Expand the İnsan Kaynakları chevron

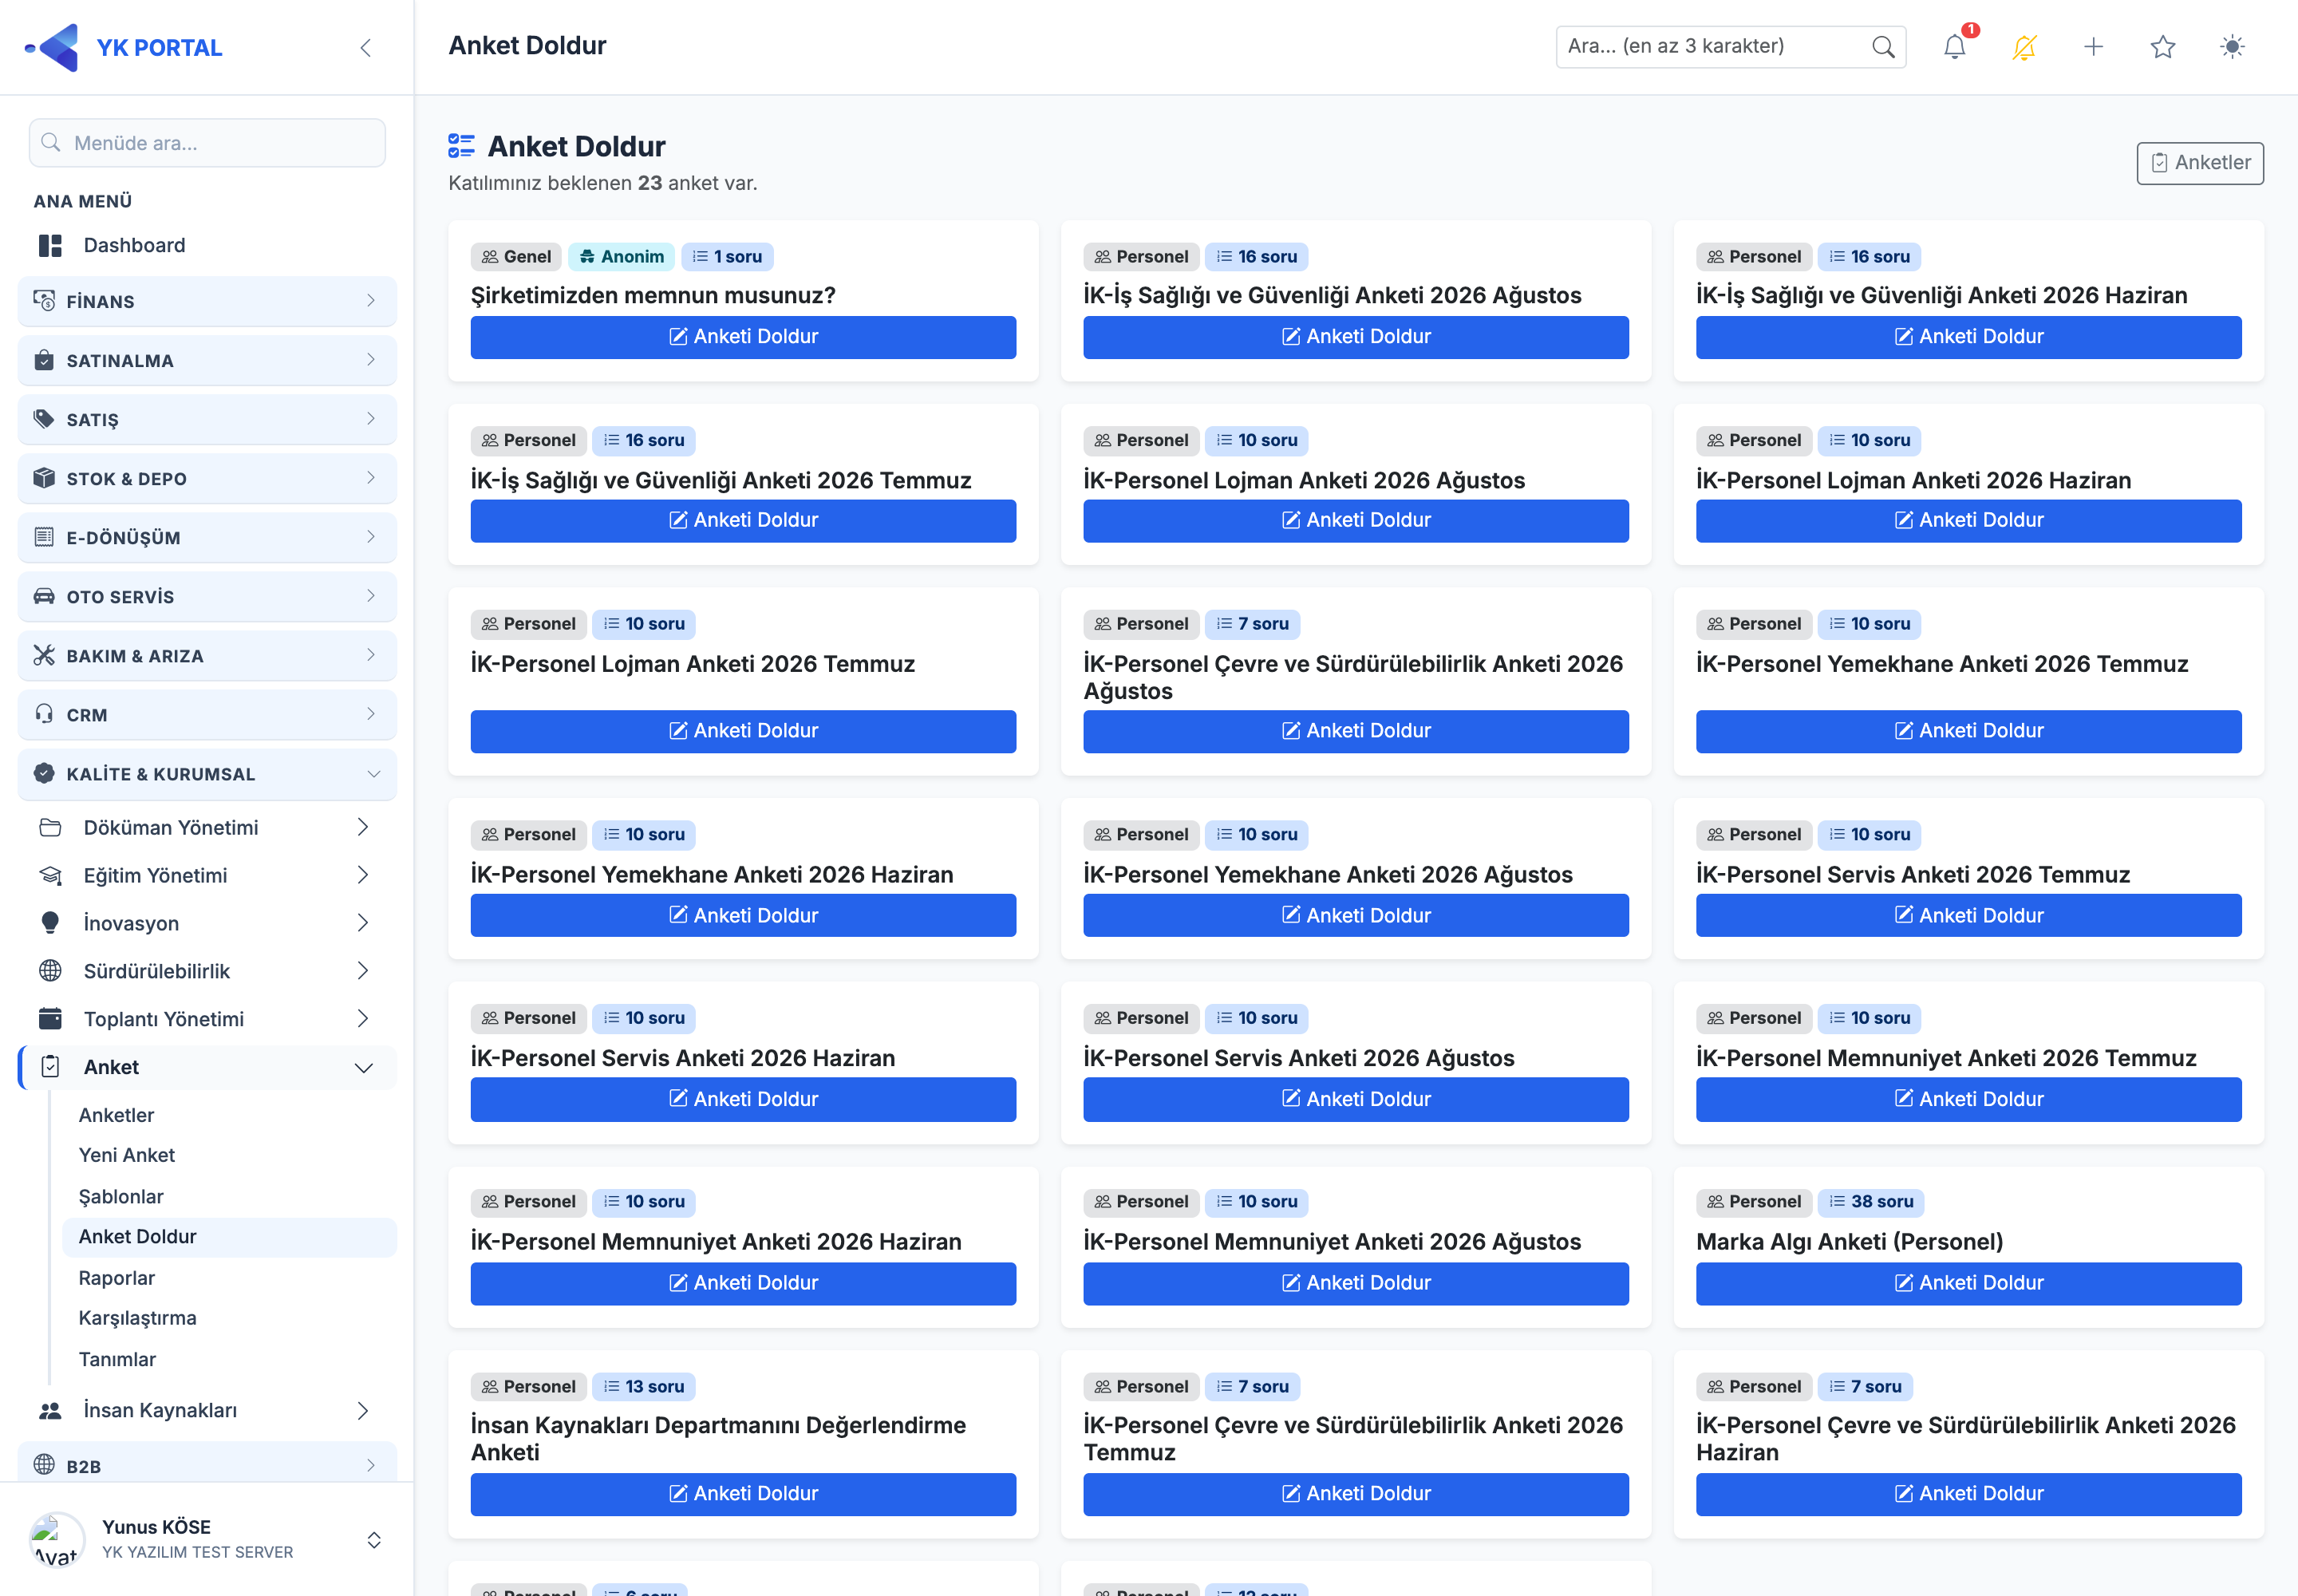(x=363, y=1410)
